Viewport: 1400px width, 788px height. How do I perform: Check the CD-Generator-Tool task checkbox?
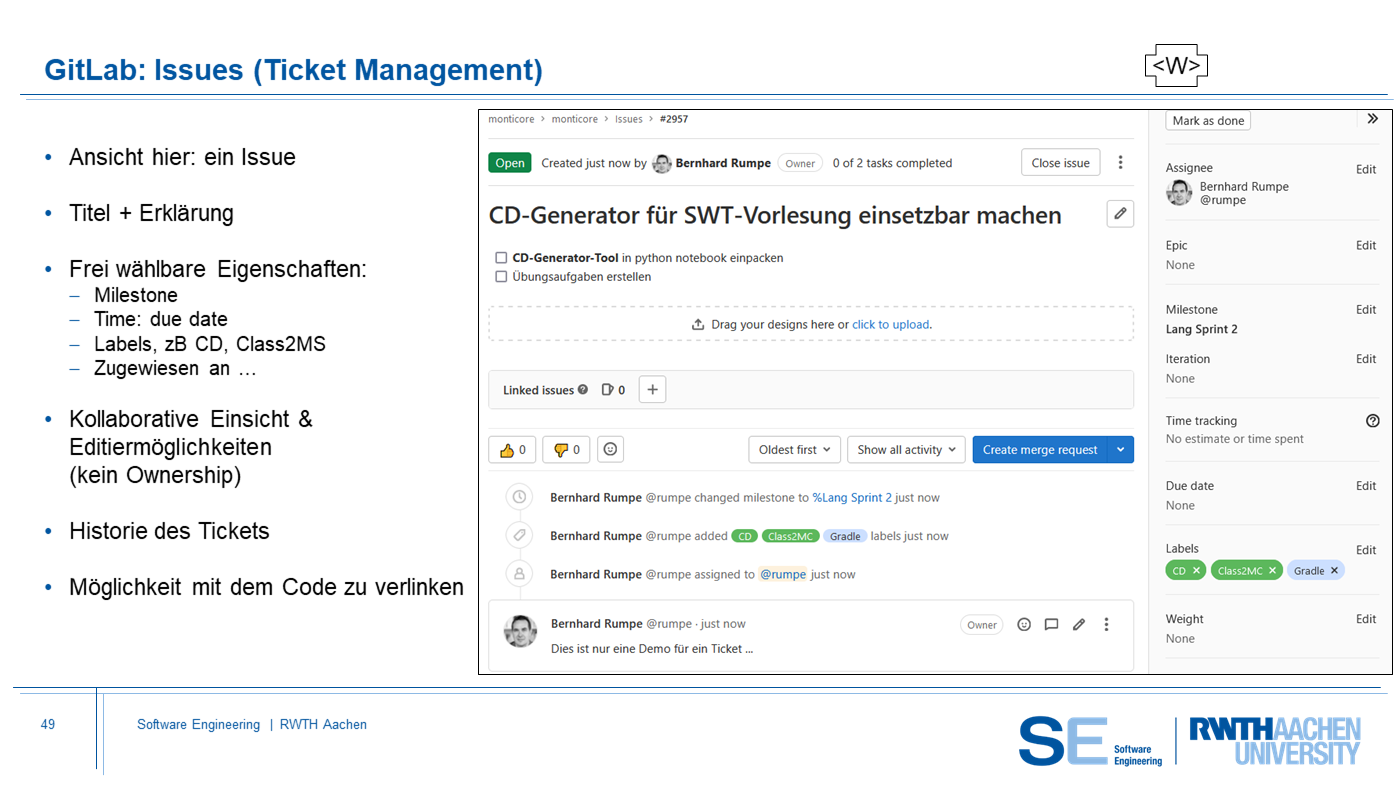[x=502, y=258]
